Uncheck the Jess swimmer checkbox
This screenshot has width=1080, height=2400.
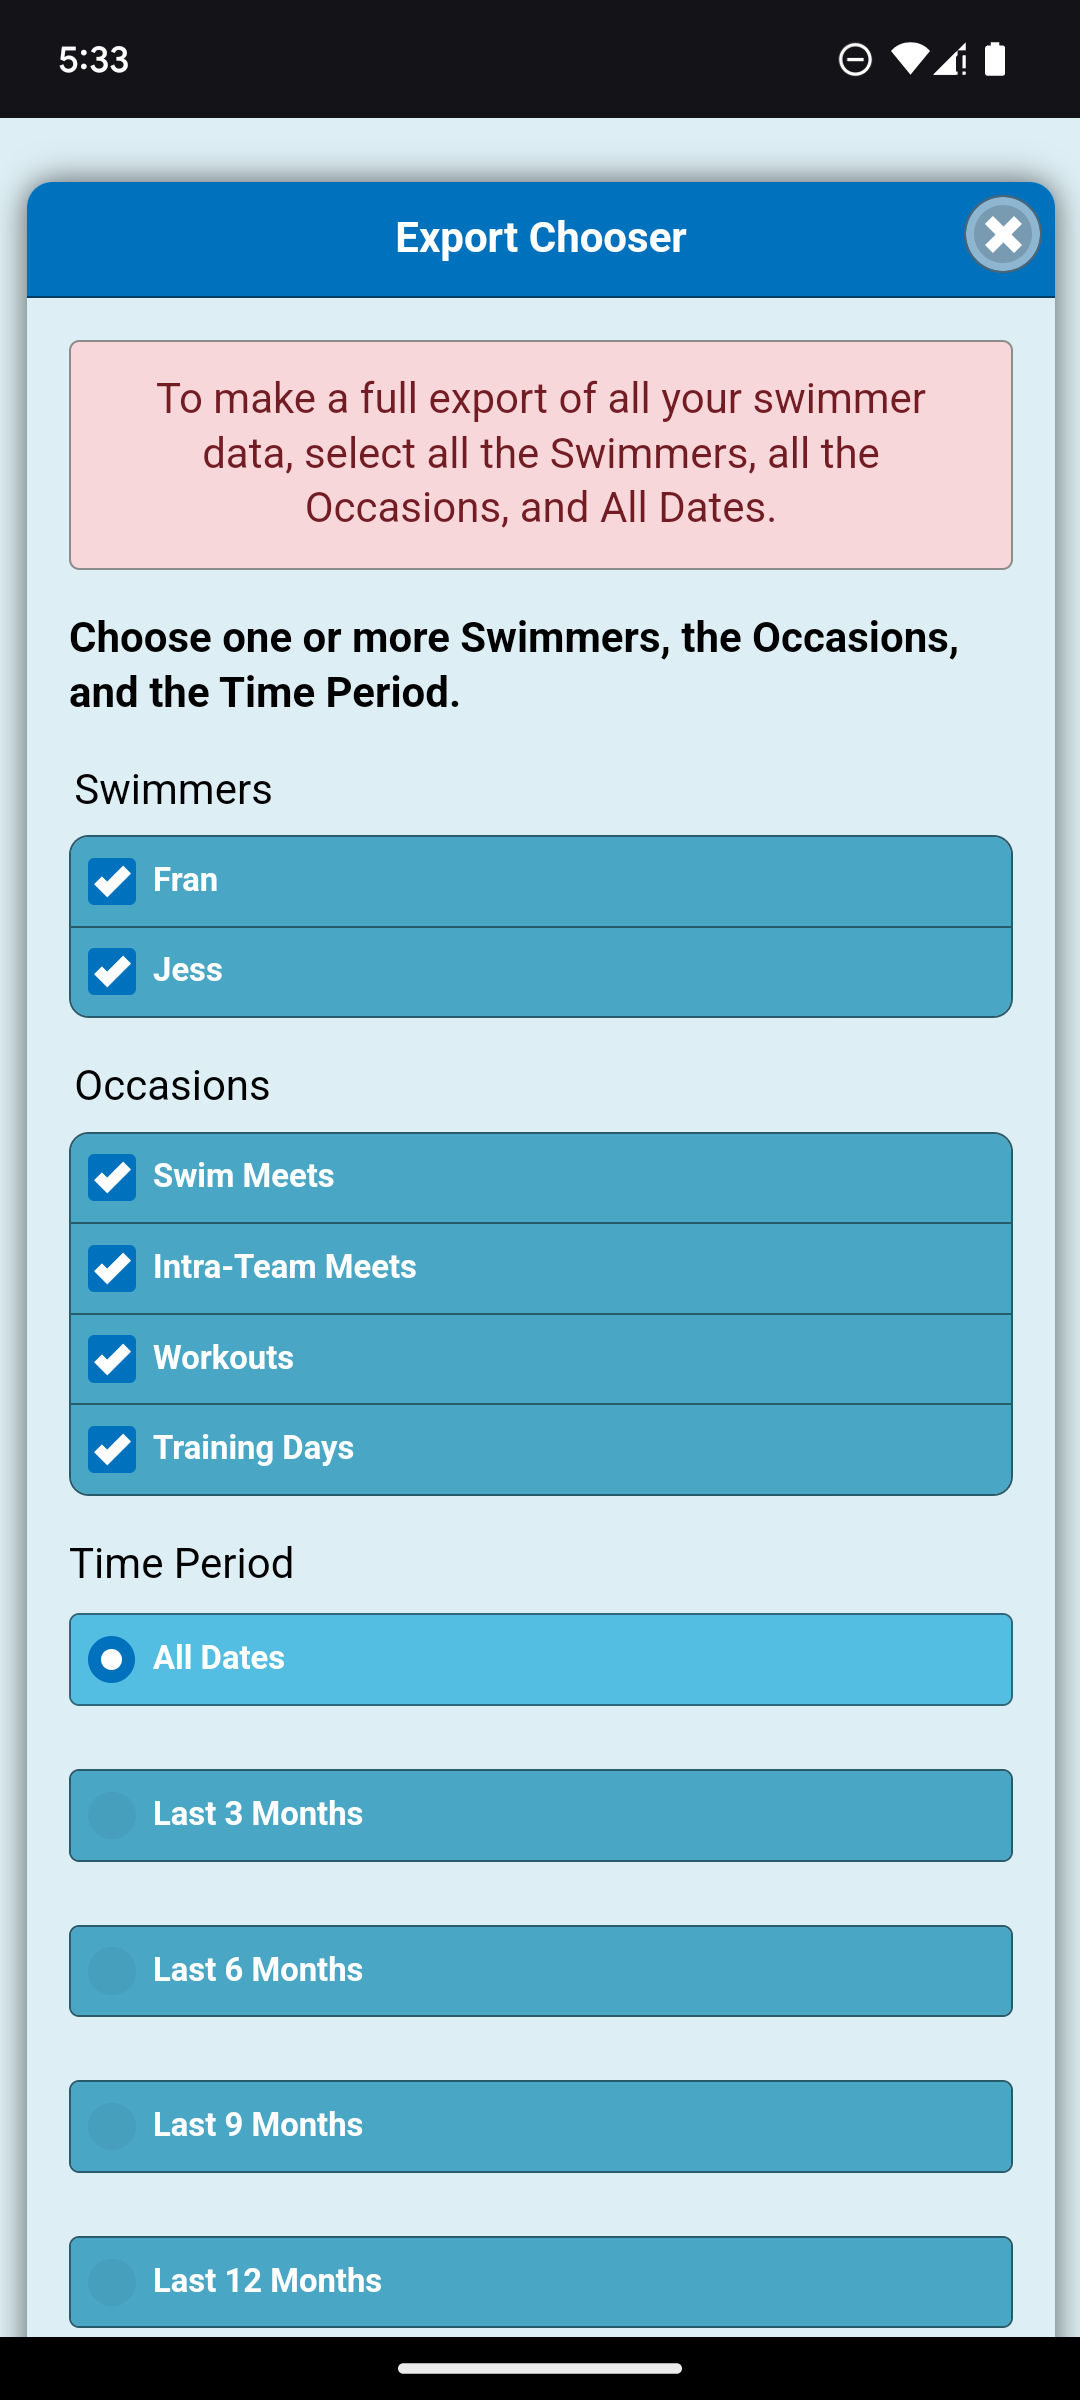pos(112,971)
